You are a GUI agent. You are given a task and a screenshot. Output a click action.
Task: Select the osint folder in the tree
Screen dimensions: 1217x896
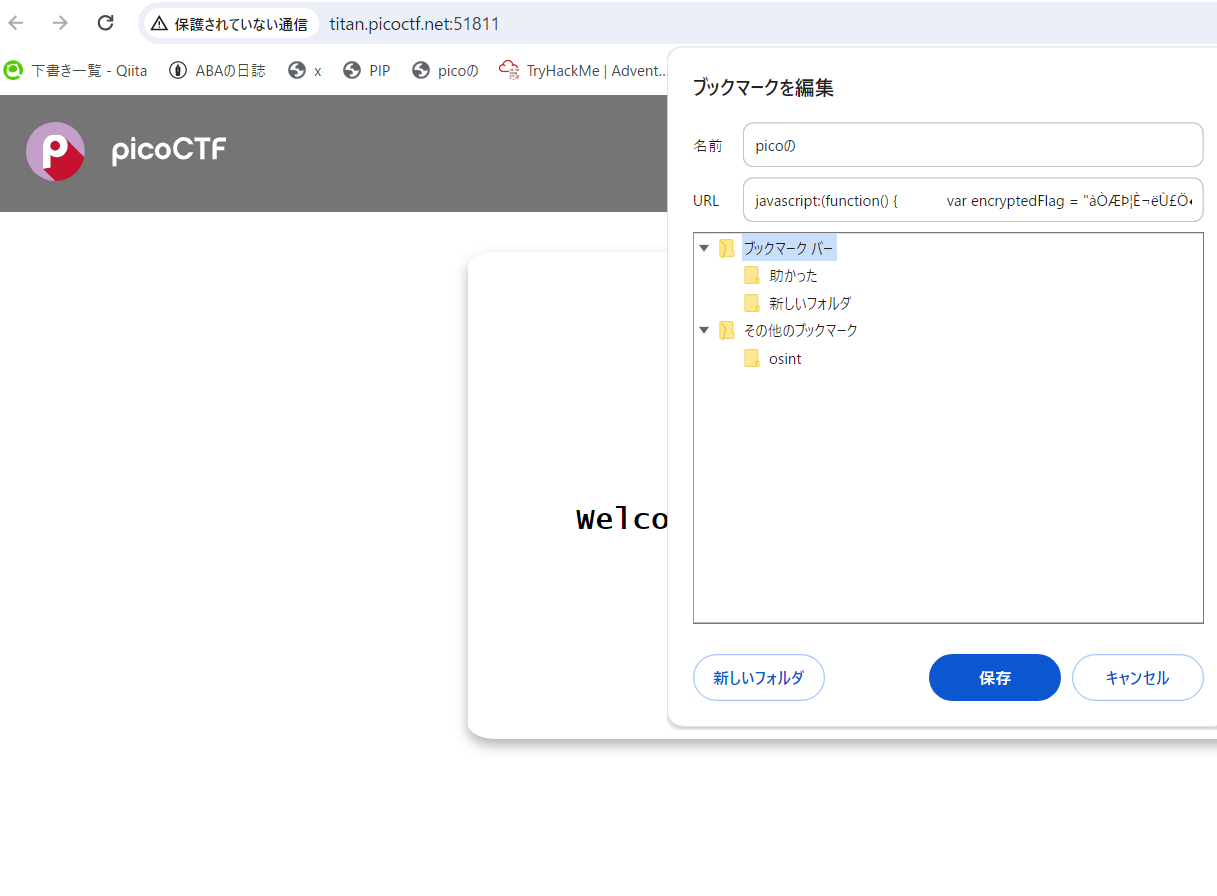[x=786, y=358]
